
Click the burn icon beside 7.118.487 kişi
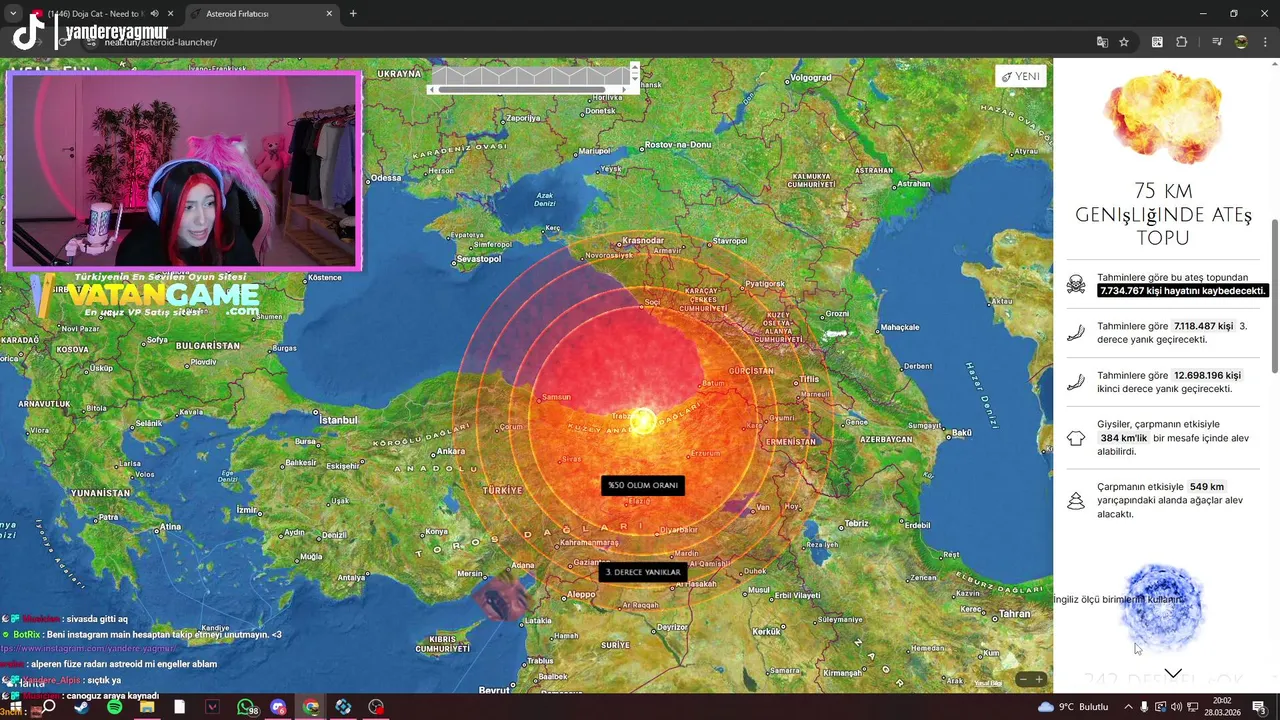tap(1076, 333)
